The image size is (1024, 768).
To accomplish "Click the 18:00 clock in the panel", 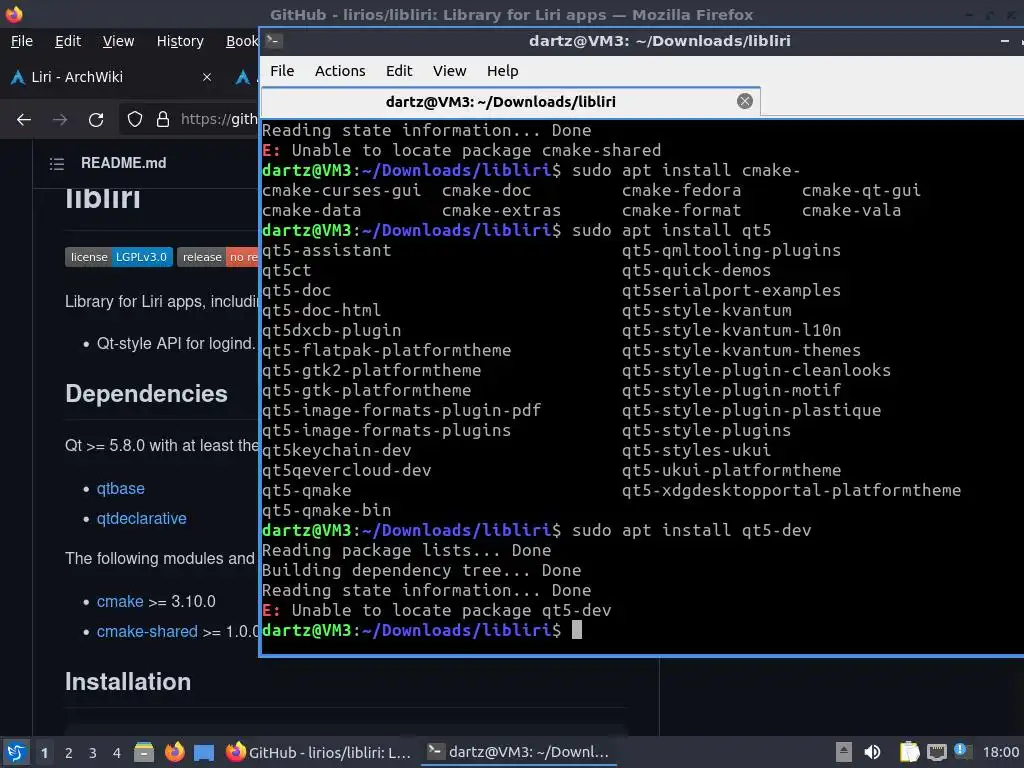I will tap(1000, 752).
